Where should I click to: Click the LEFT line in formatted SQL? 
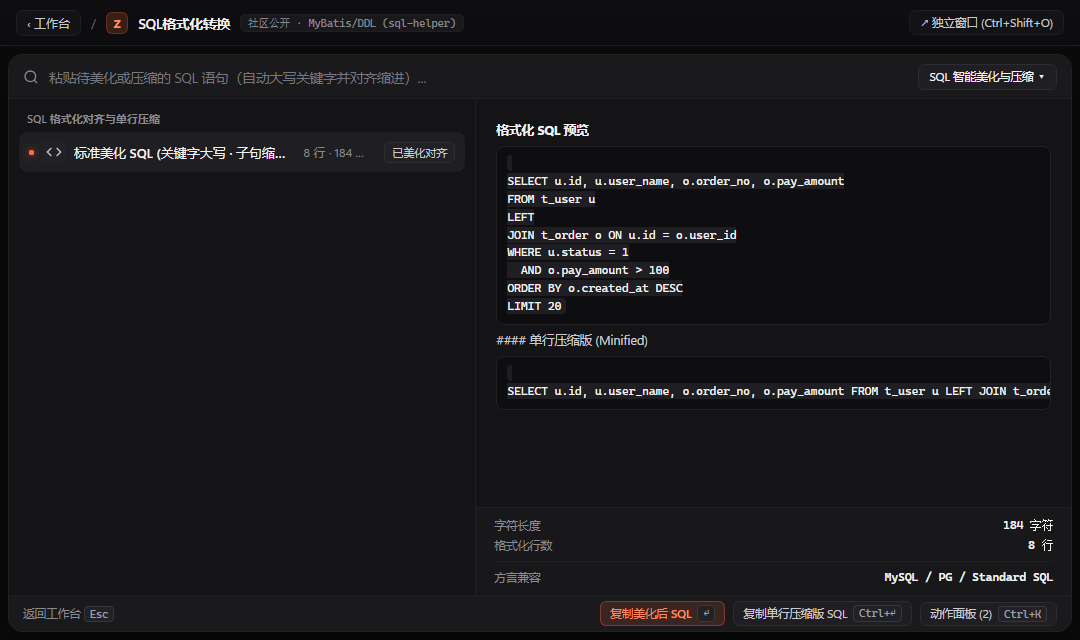tap(521, 217)
